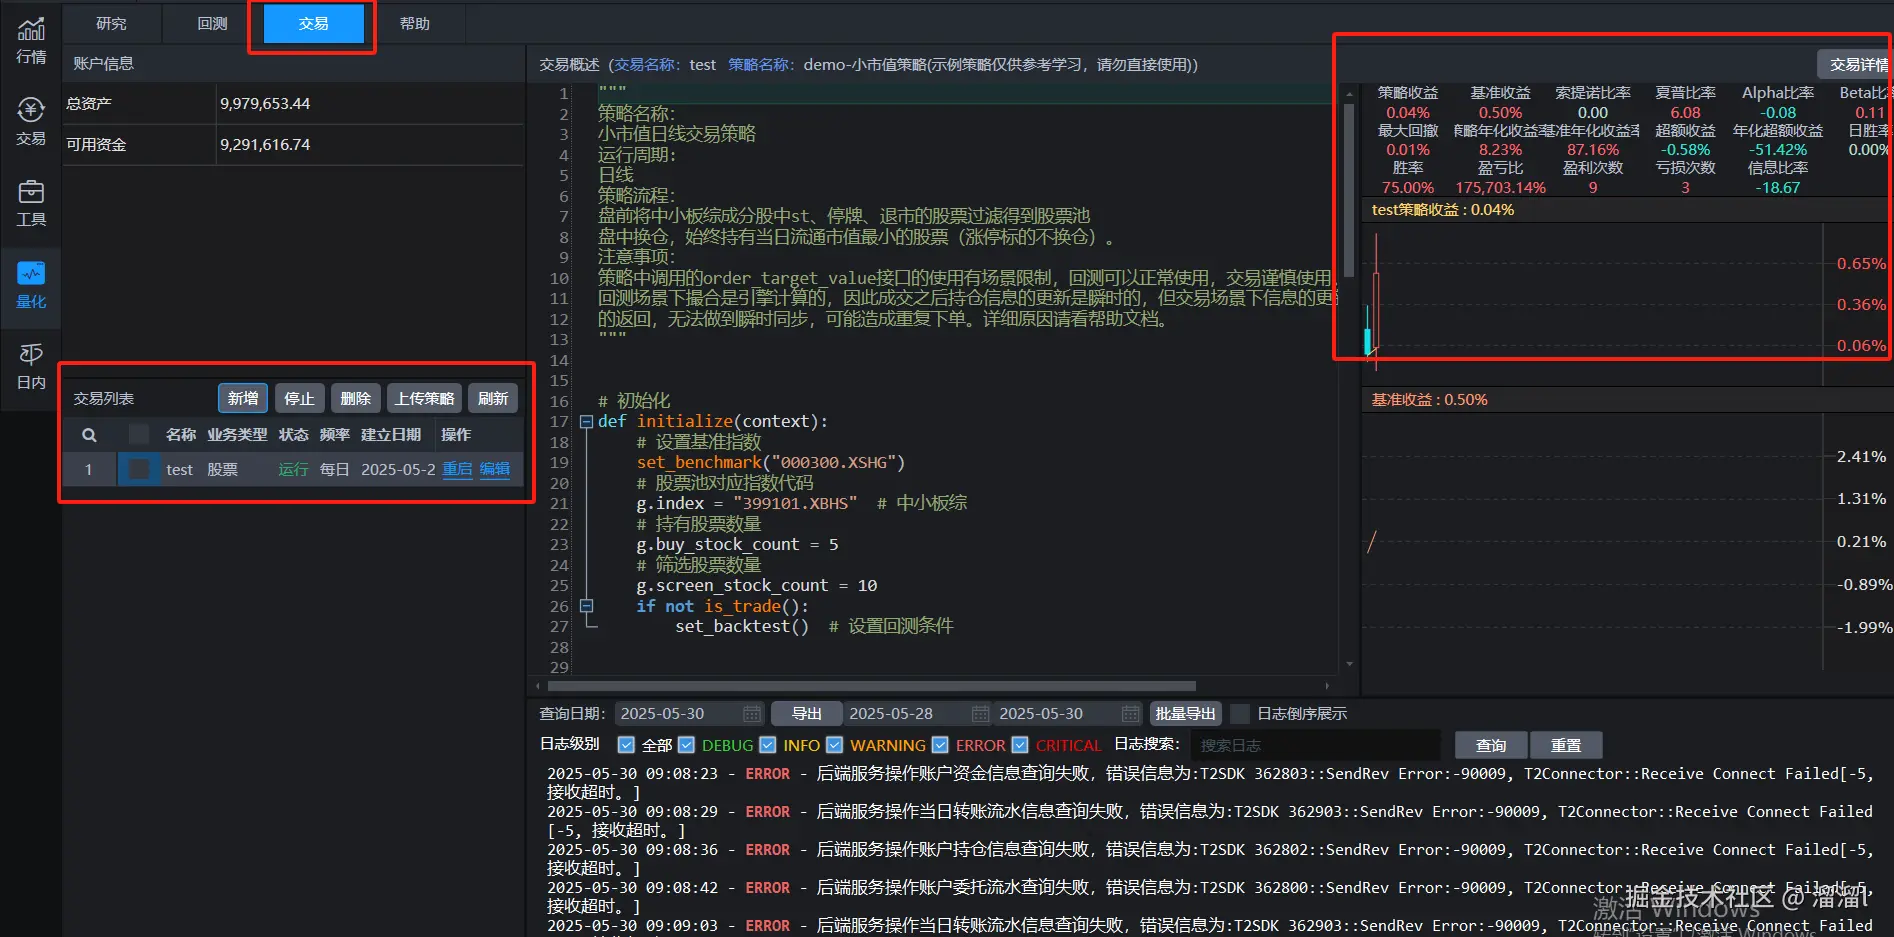Enable the 日志倒序展示 checkbox

pyautogui.click(x=1240, y=714)
